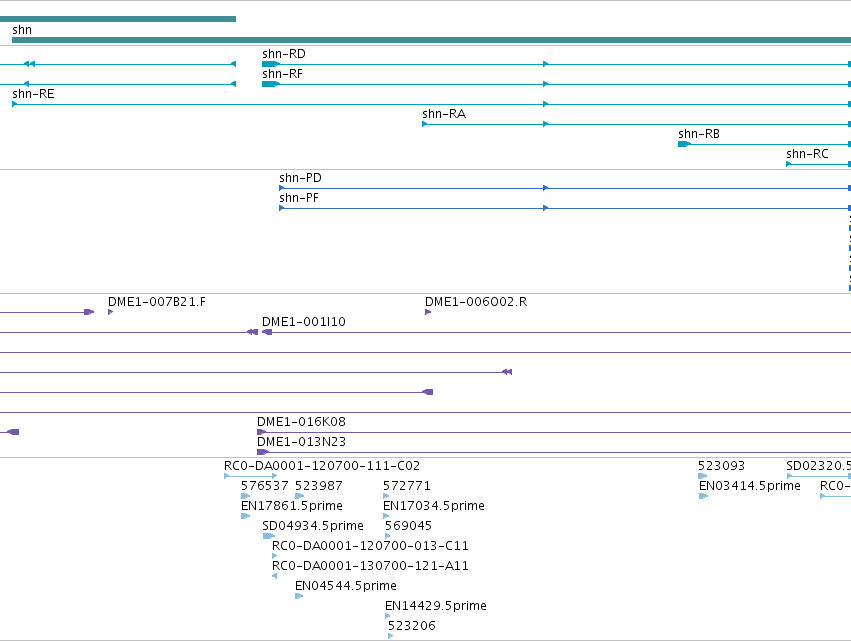Select the EN14429.5prime label
This screenshot has height=641, width=851.
pyautogui.click(x=436, y=606)
